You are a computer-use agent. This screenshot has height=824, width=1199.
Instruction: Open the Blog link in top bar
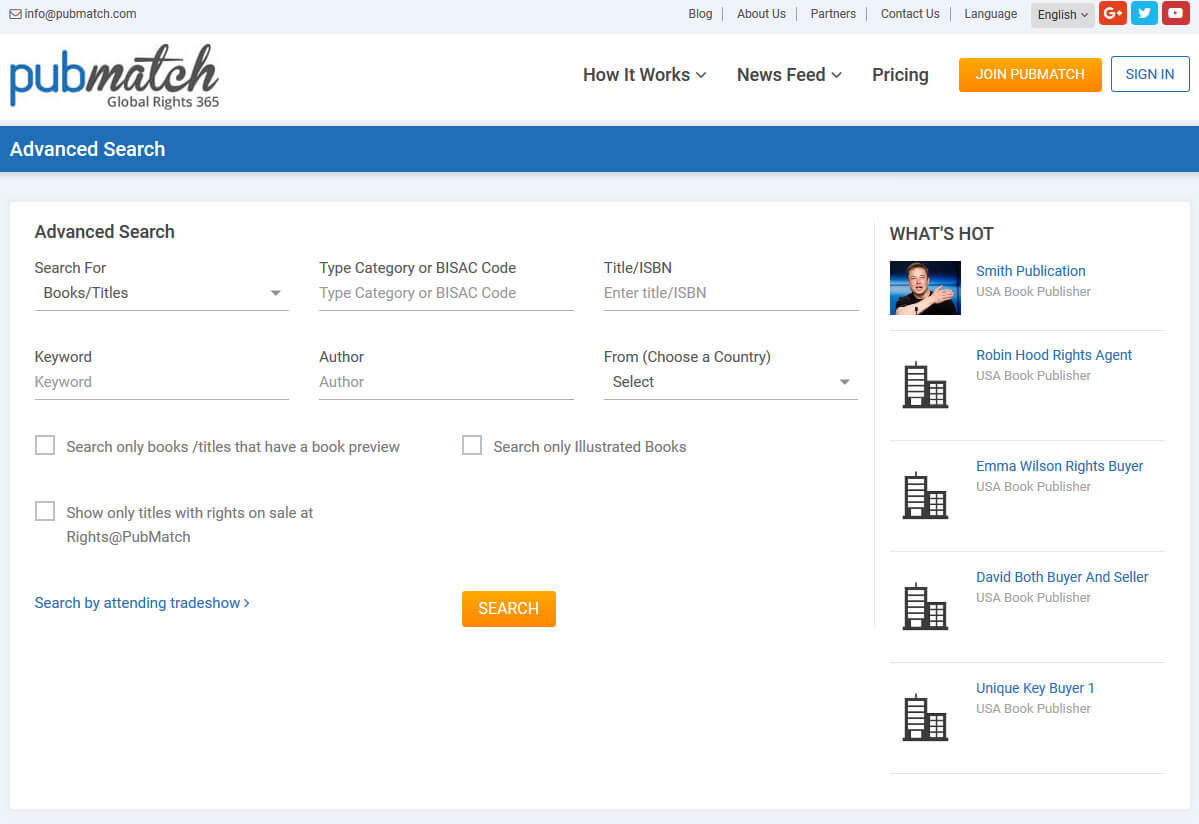pyautogui.click(x=700, y=14)
